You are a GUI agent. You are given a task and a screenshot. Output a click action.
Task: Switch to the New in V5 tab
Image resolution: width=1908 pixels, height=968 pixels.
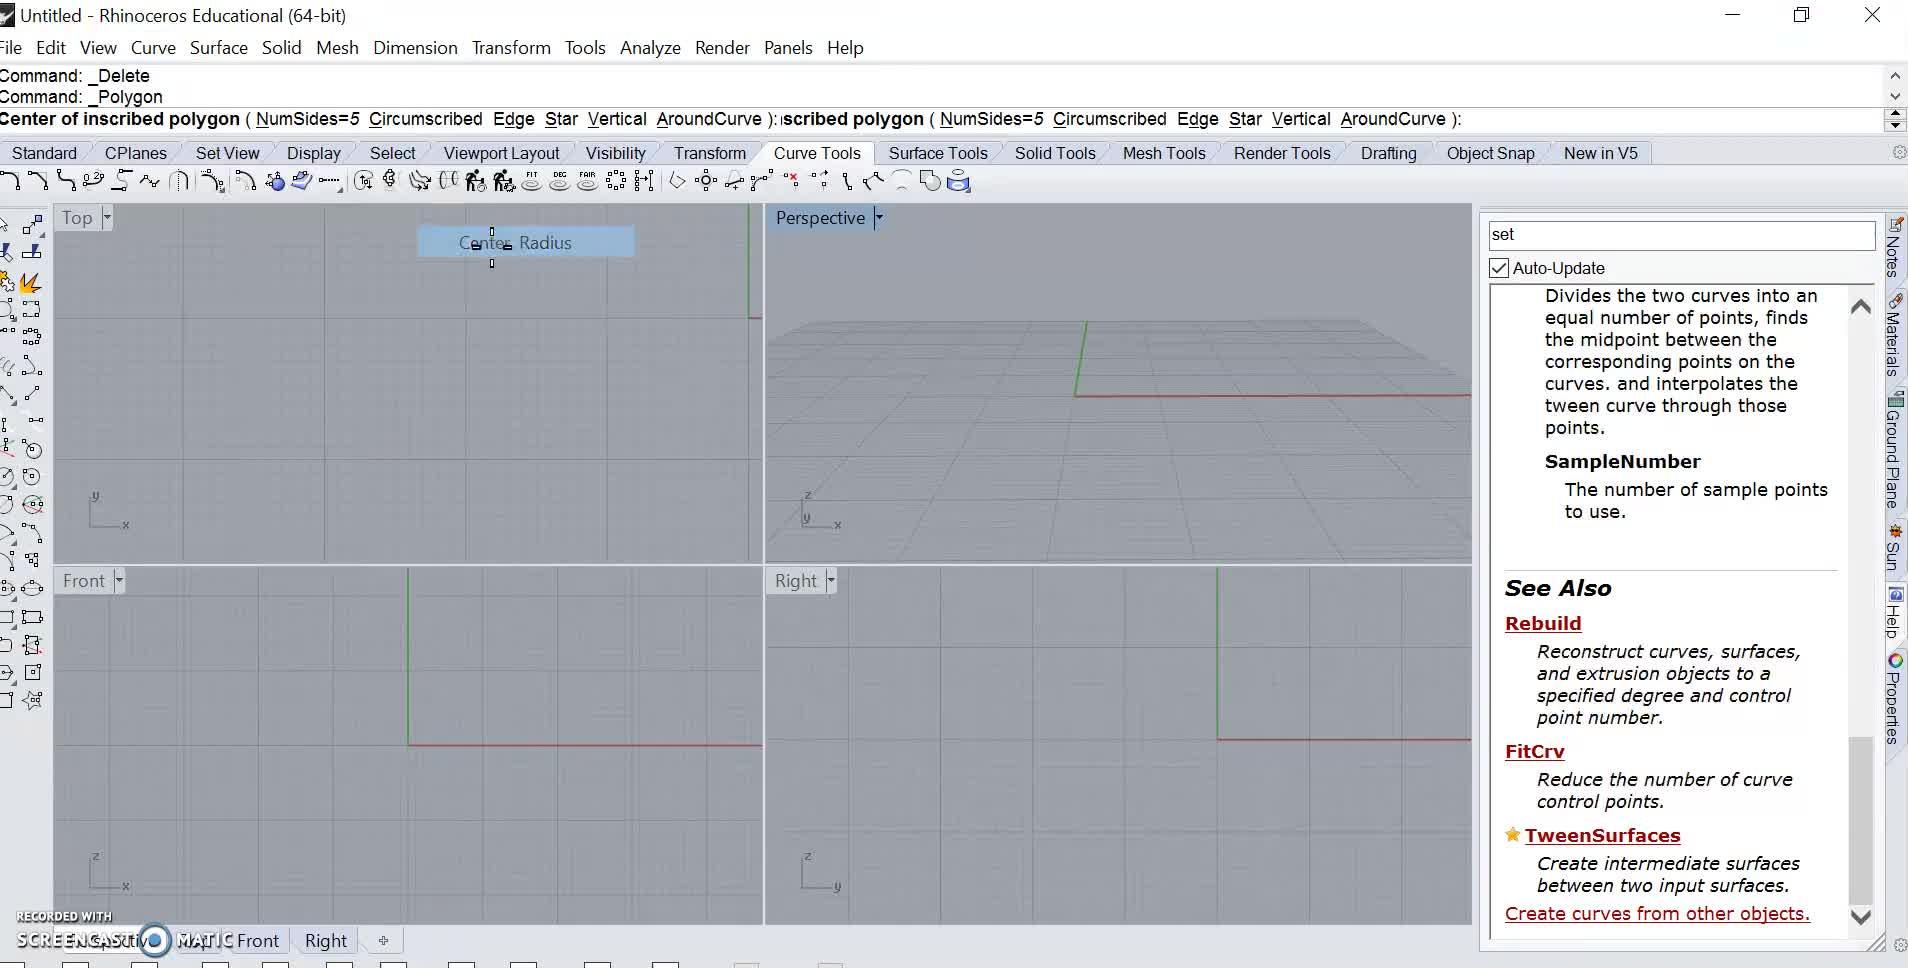[x=1600, y=153]
